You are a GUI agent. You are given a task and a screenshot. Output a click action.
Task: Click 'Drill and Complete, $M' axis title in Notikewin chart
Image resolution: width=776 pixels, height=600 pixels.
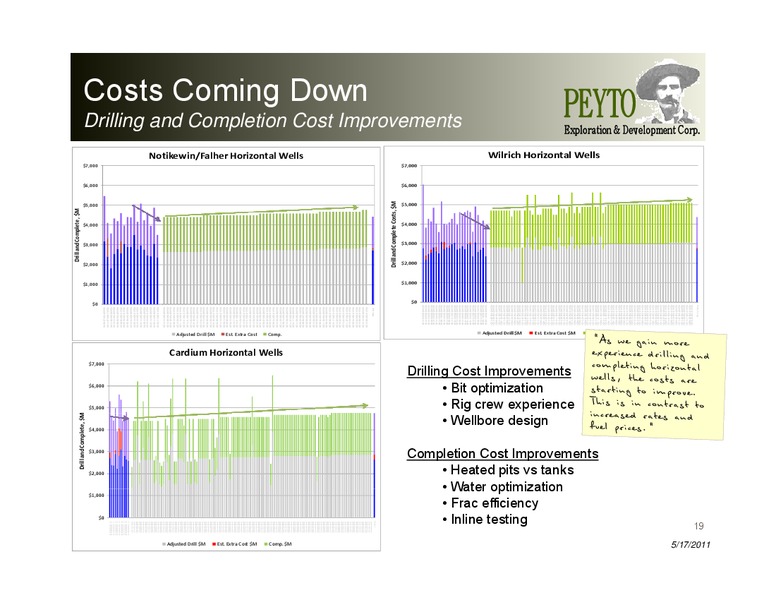77,235
